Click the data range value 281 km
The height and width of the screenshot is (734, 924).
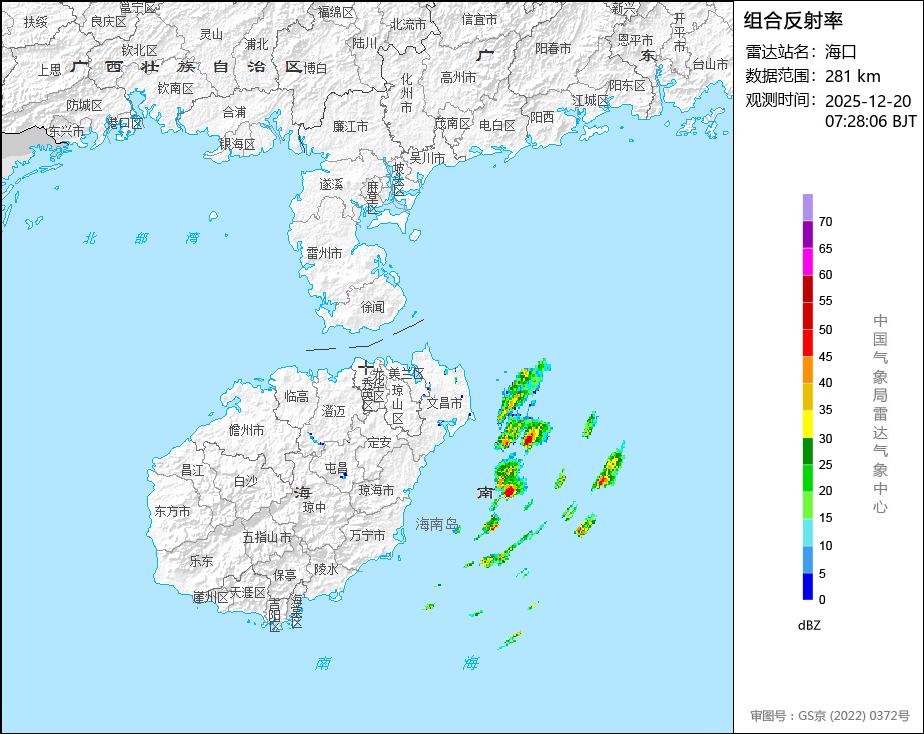[x=853, y=76]
